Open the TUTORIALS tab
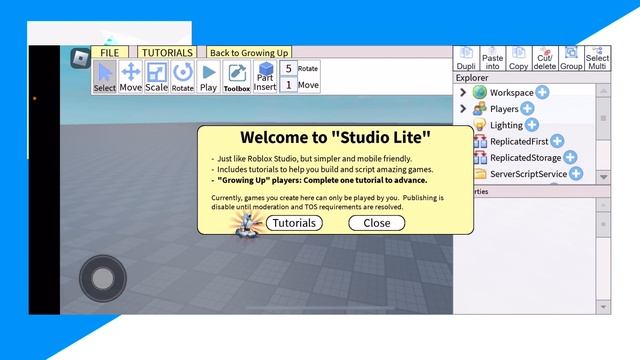640x360 pixels. (167, 52)
